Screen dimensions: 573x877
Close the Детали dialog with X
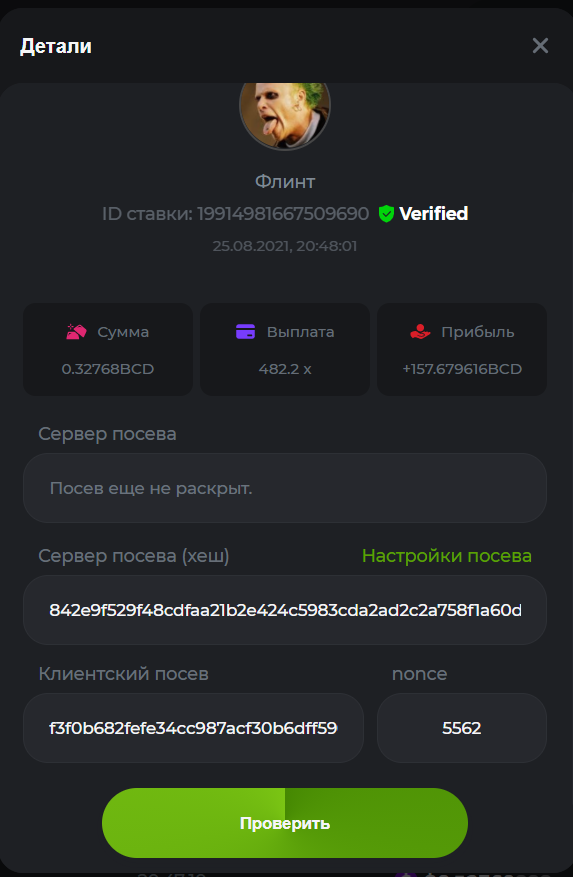[x=540, y=46]
